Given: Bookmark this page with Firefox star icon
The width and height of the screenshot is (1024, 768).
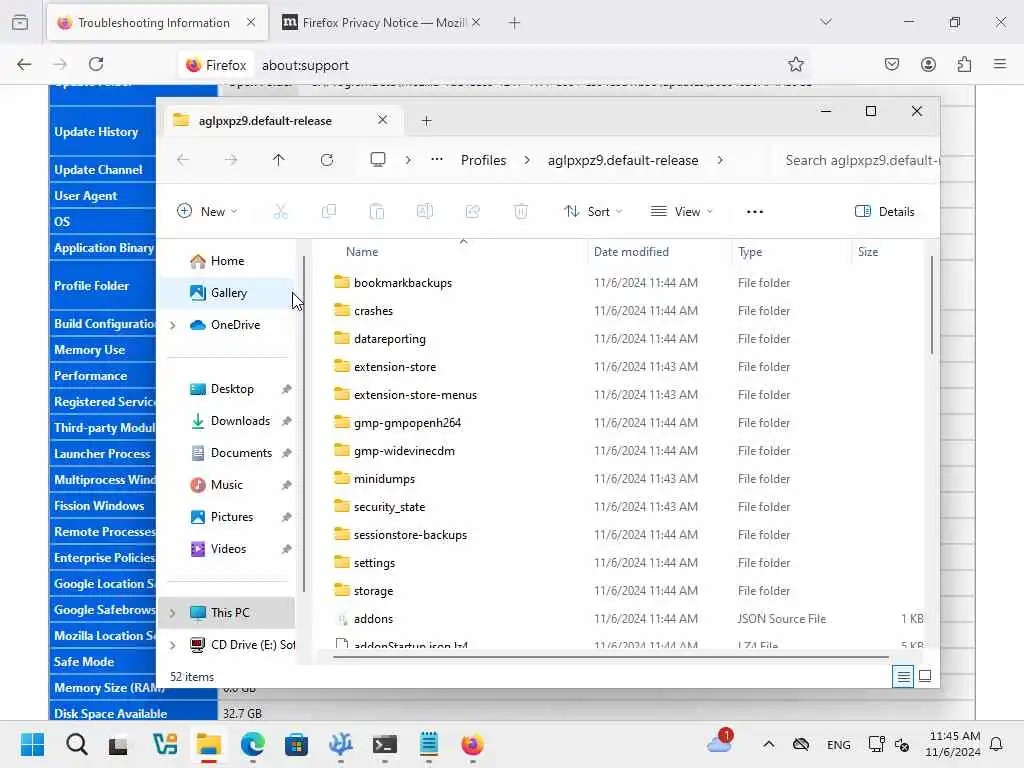Looking at the screenshot, I should tap(795, 64).
